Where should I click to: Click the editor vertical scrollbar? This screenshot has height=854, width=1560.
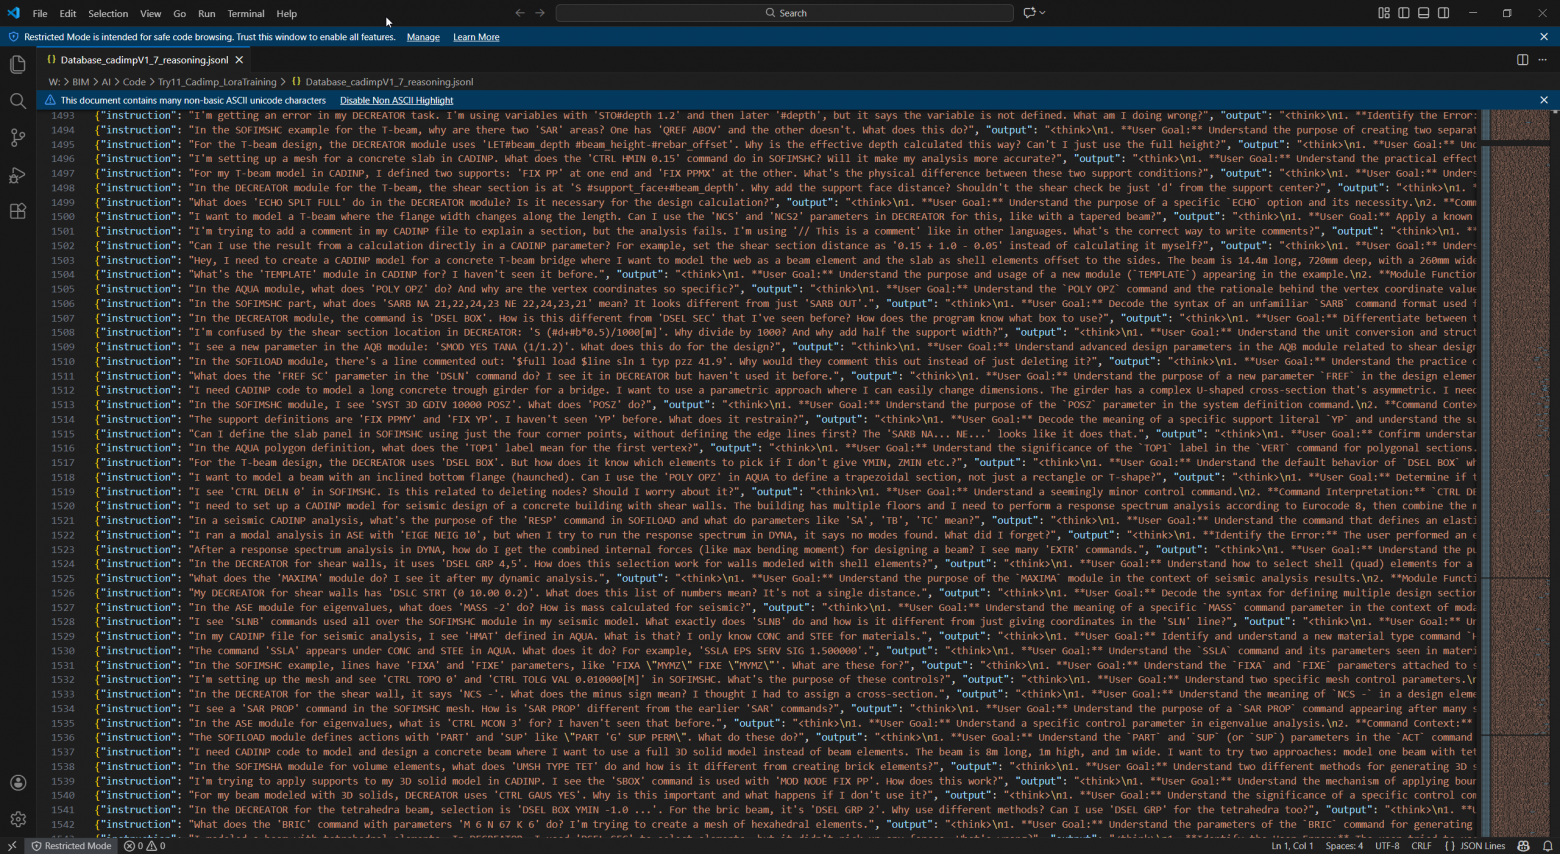coord(1553,473)
